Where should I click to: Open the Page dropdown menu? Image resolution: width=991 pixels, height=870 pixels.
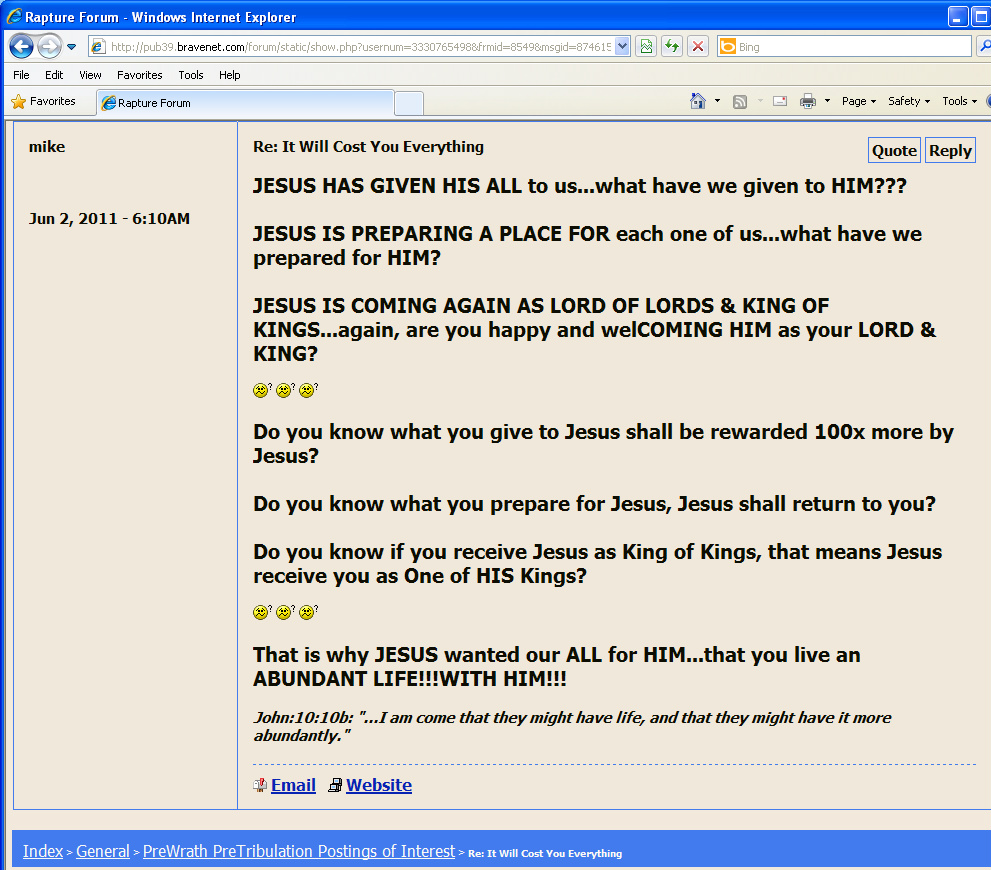858,101
